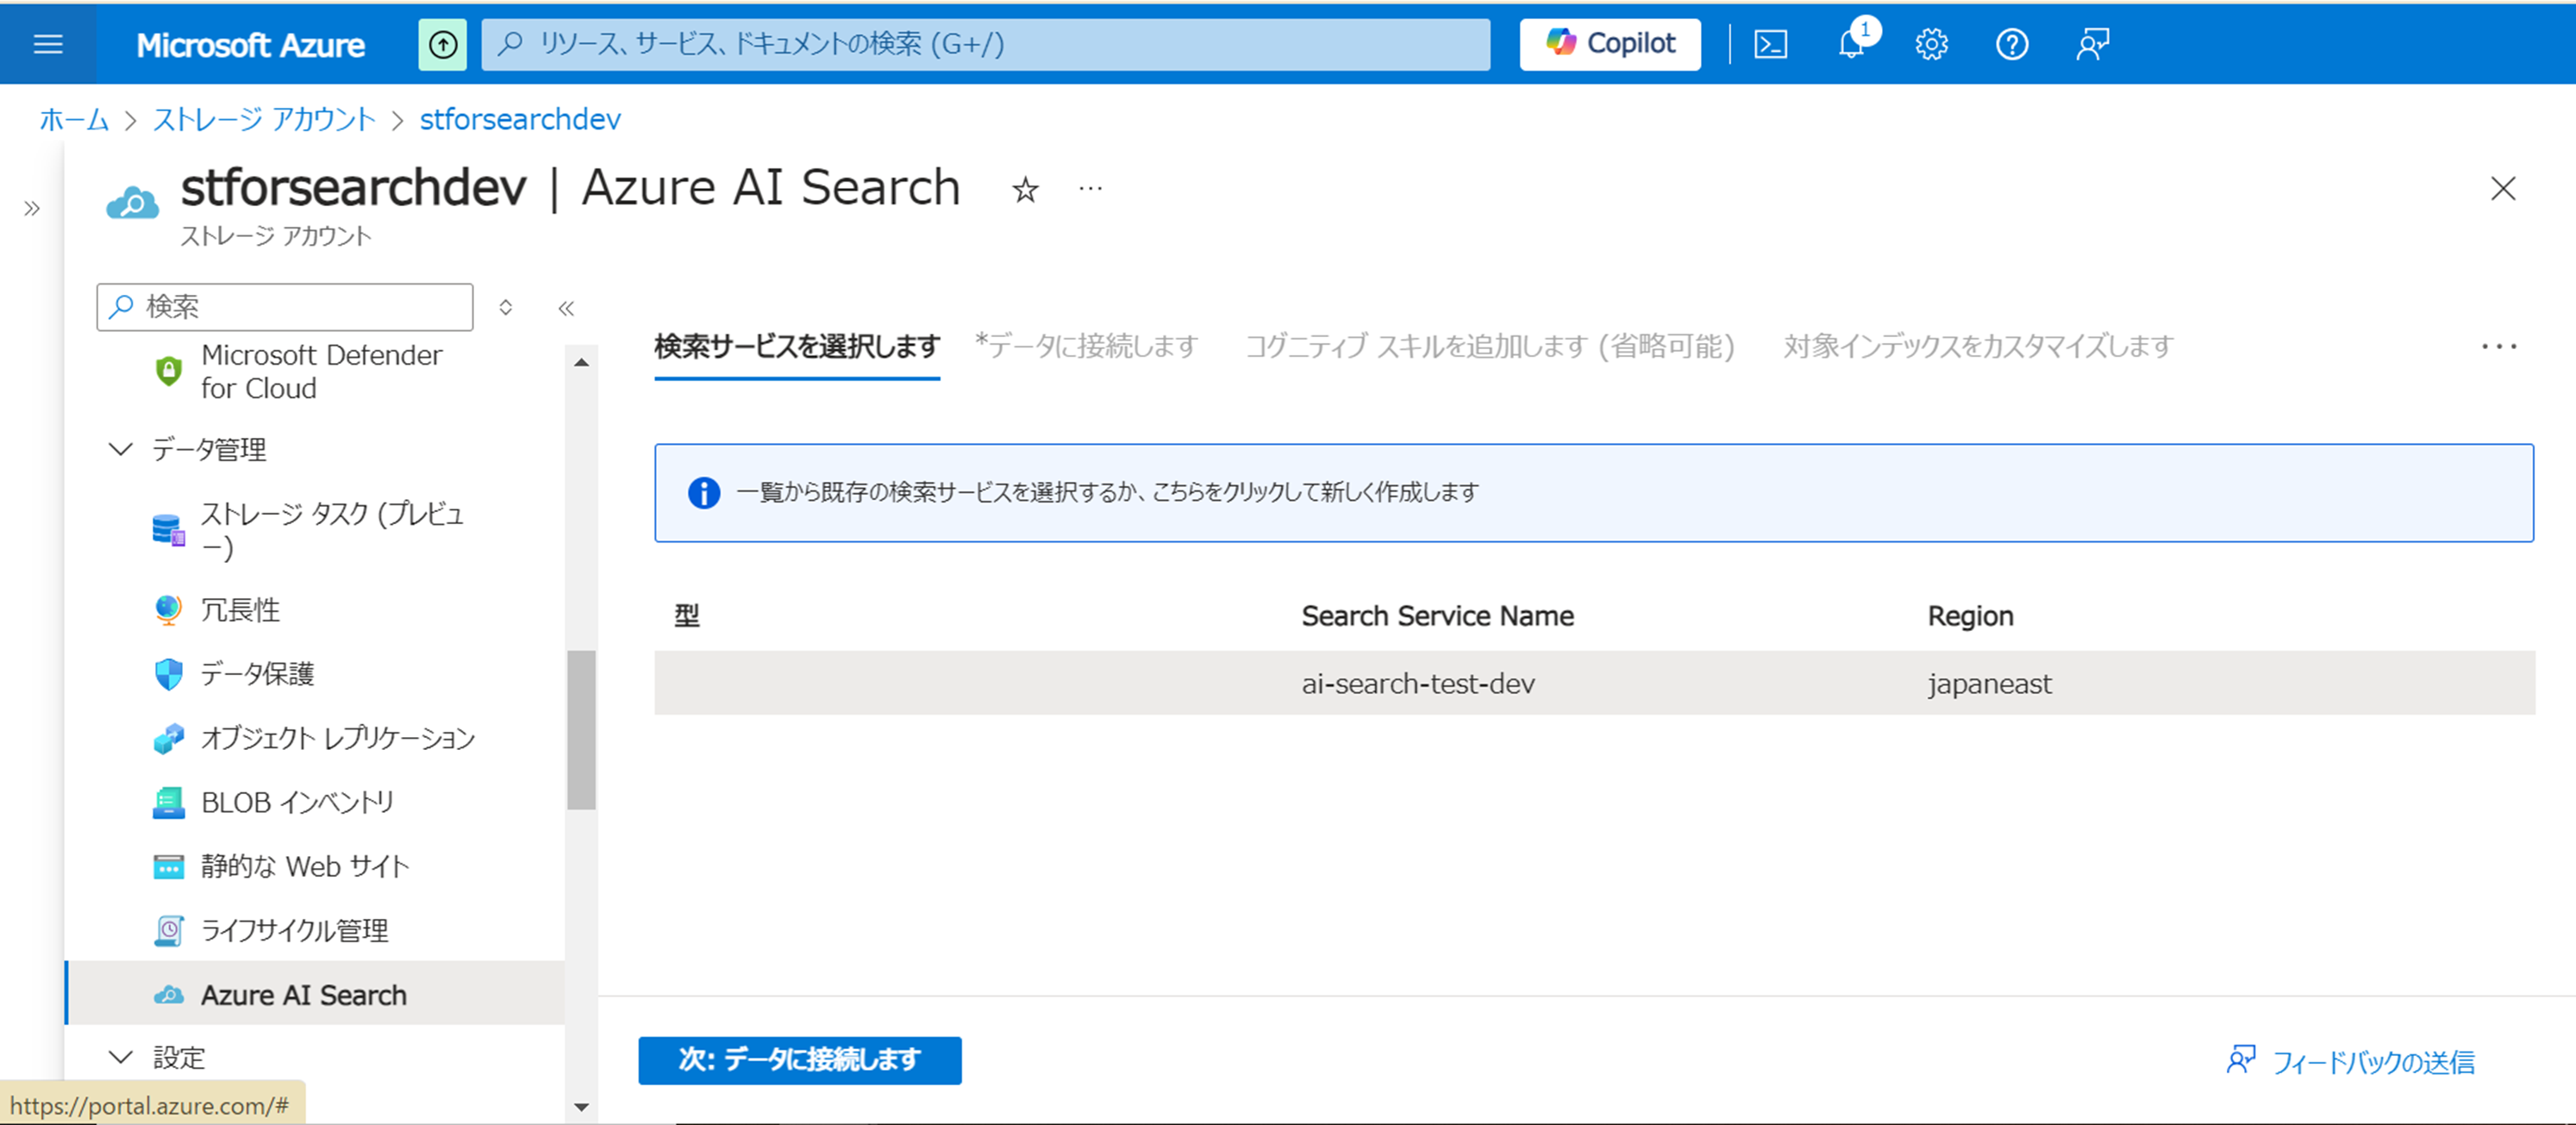The image size is (2576, 1125).
Task: Collapse the データ管理 section
Action: [x=119, y=449]
